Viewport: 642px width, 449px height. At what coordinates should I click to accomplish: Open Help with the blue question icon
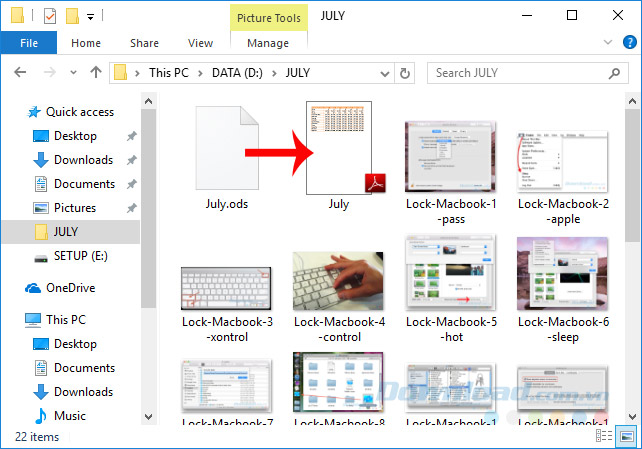pos(629,42)
